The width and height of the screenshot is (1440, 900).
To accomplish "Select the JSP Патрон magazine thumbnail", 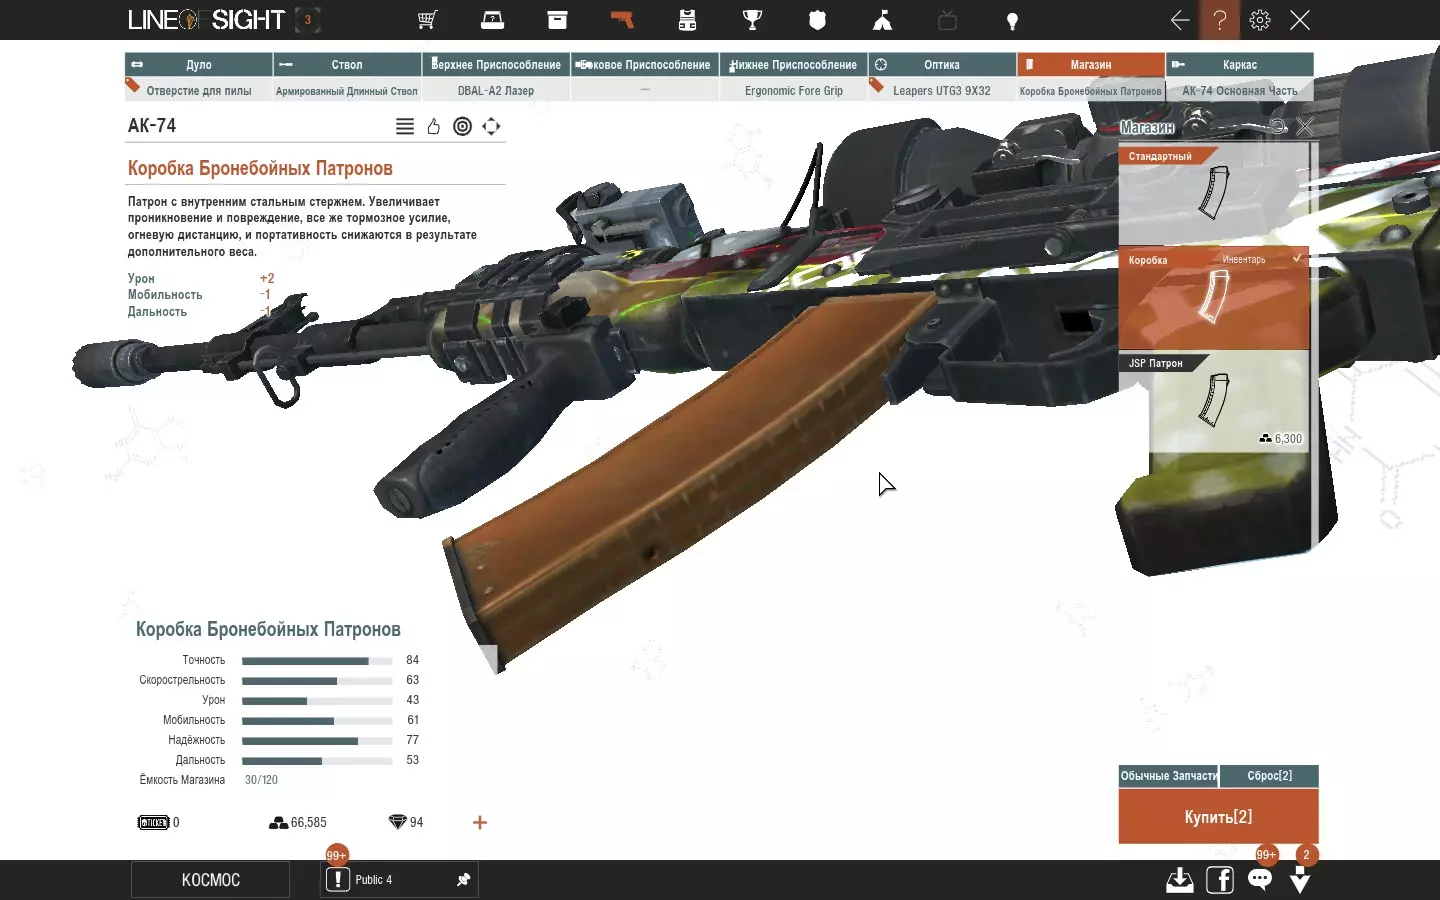I will [x=1214, y=402].
